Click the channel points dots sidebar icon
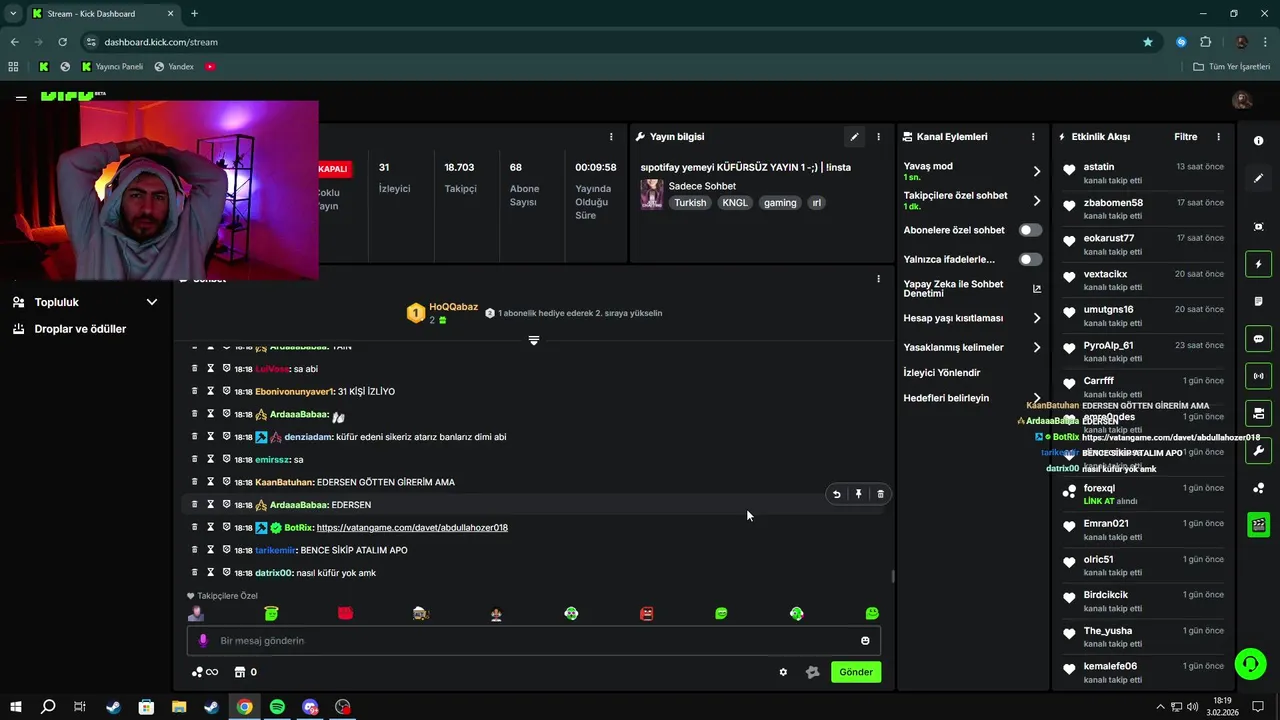Viewport: 1280px width, 720px height. [1258, 488]
